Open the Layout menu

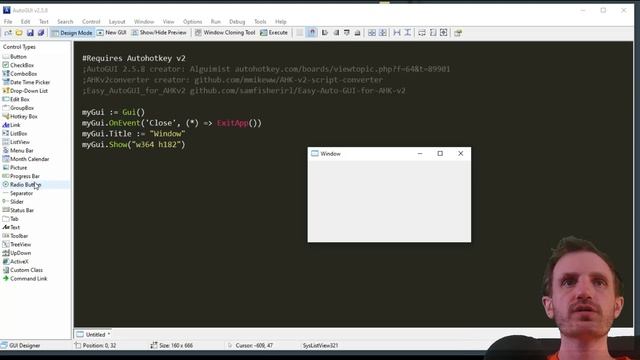tap(117, 22)
